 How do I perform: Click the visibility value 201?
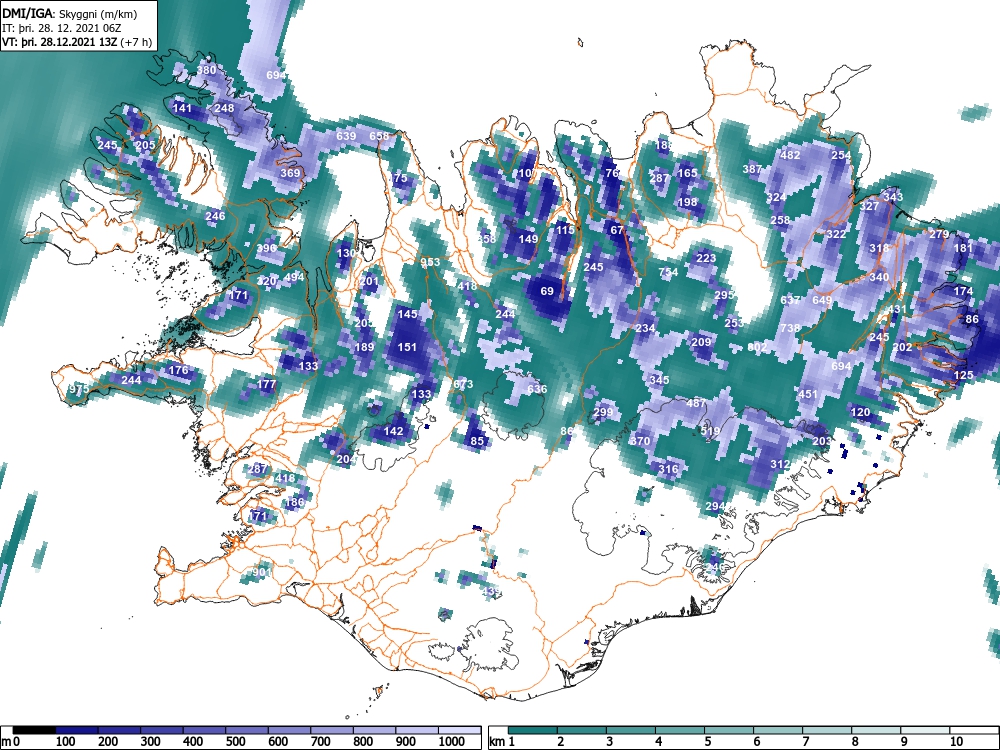click(x=369, y=281)
